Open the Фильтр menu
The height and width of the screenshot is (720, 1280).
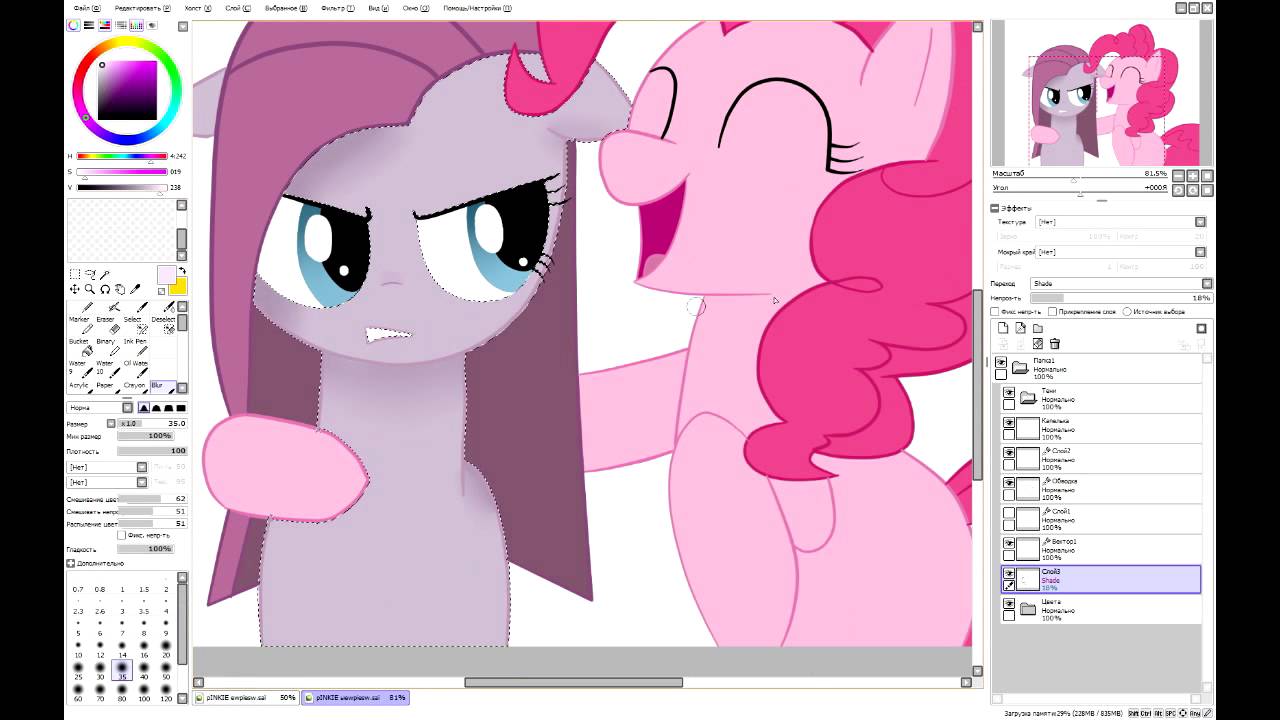point(337,8)
